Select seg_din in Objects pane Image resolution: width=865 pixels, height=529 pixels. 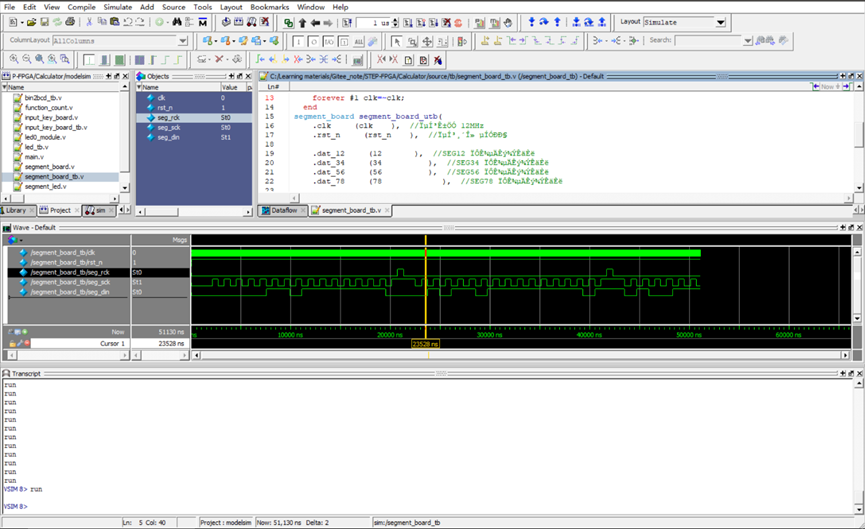pos(168,137)
